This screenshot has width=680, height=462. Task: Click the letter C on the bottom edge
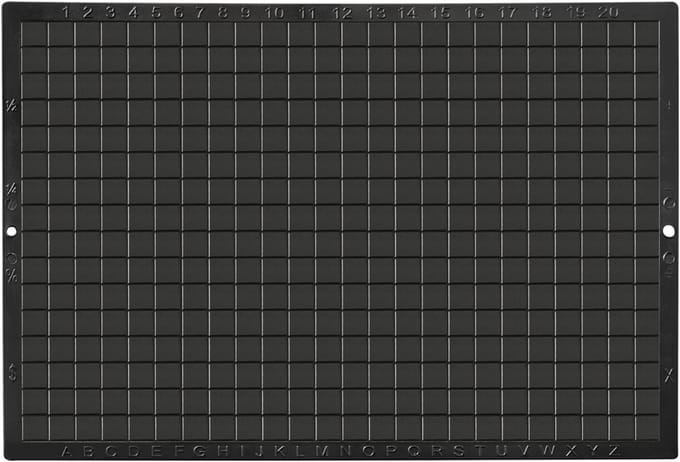click(111, 451)
